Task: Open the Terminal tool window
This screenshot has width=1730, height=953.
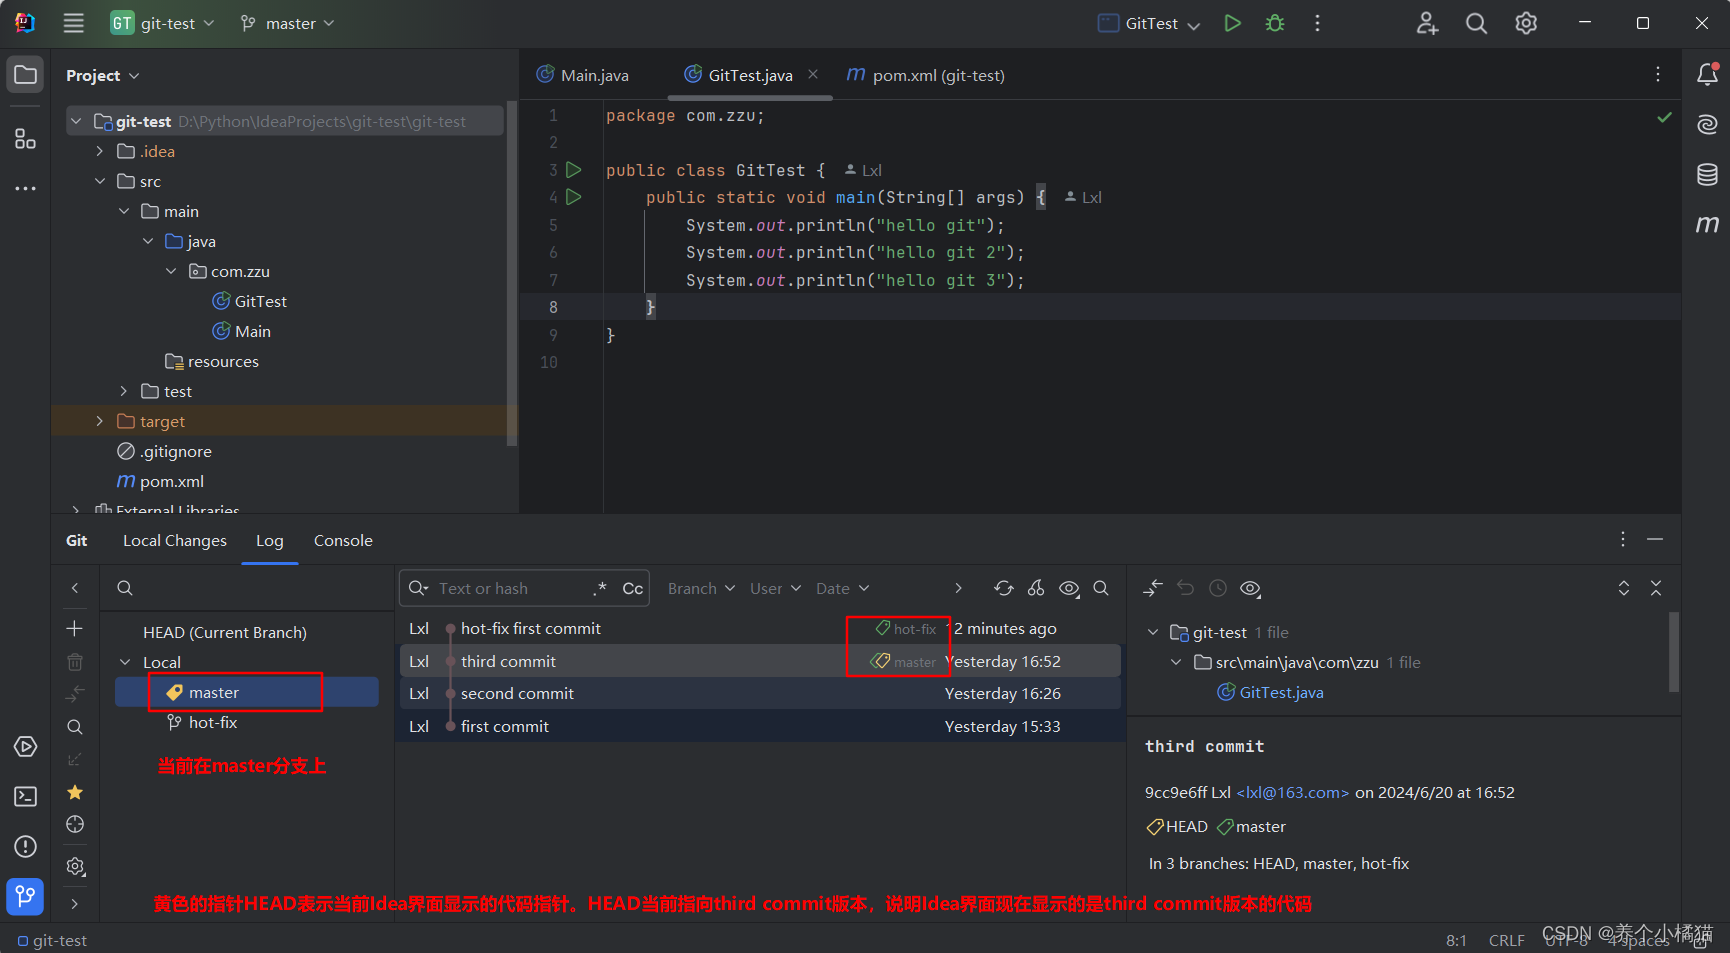Action: [x=26, y=796]
